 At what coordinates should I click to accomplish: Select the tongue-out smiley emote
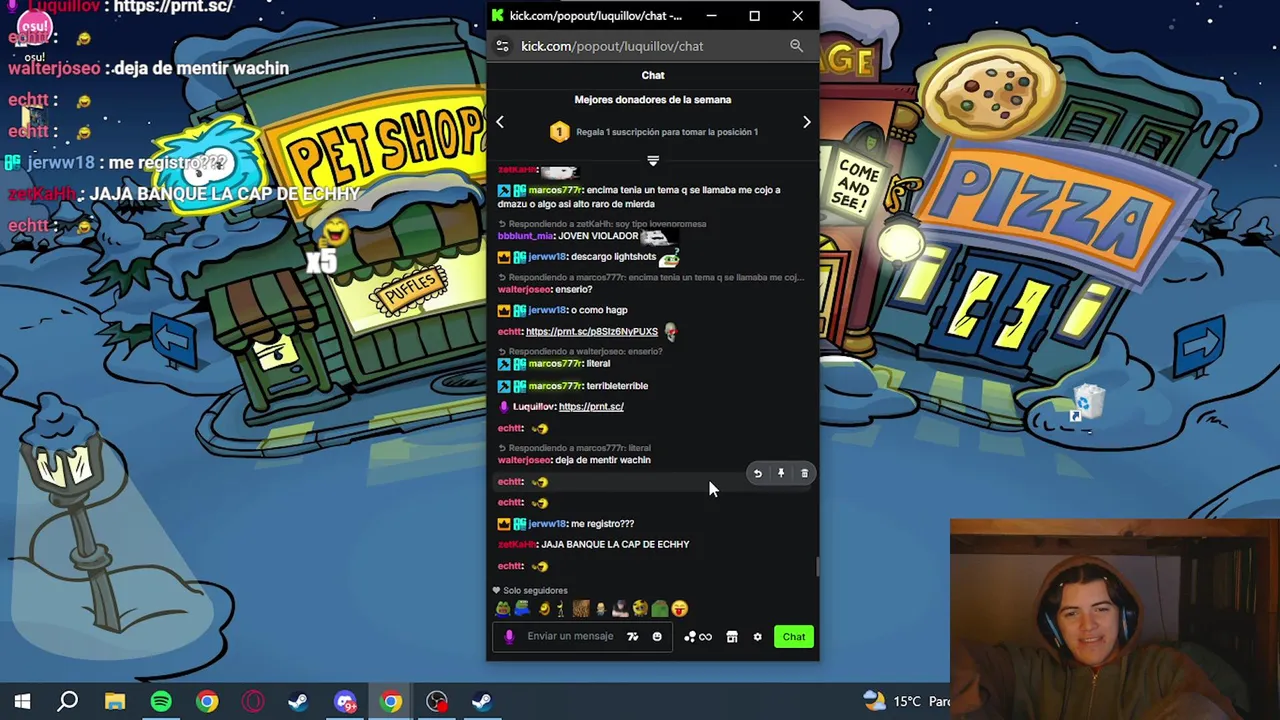[680, 609]
